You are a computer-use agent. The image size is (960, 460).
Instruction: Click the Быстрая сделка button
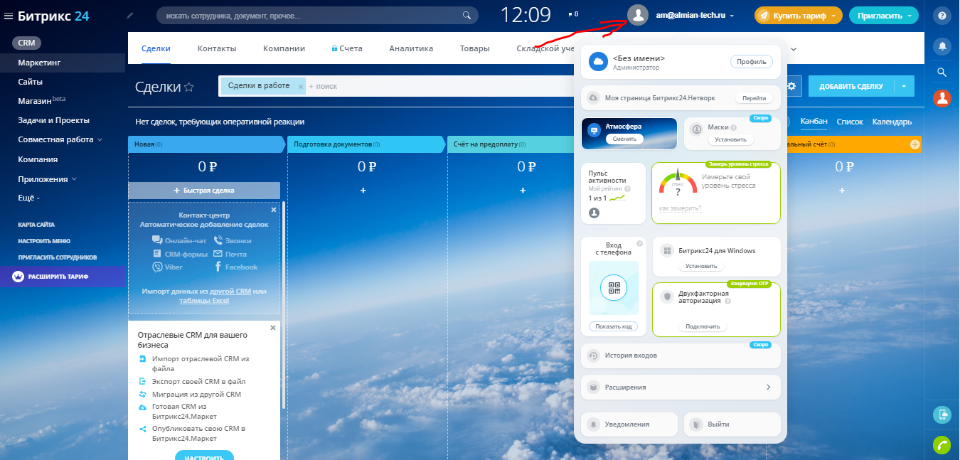click(204, 190)
